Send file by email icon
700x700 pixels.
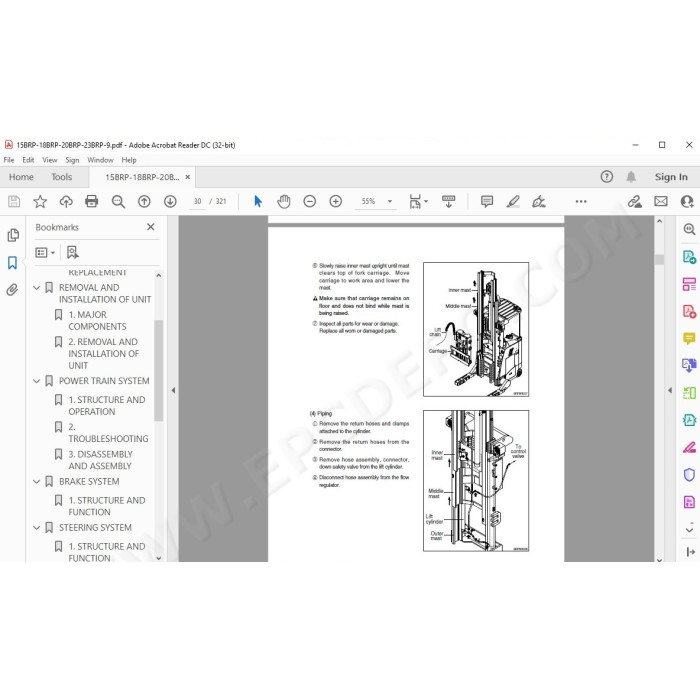(x=661, y=201)
